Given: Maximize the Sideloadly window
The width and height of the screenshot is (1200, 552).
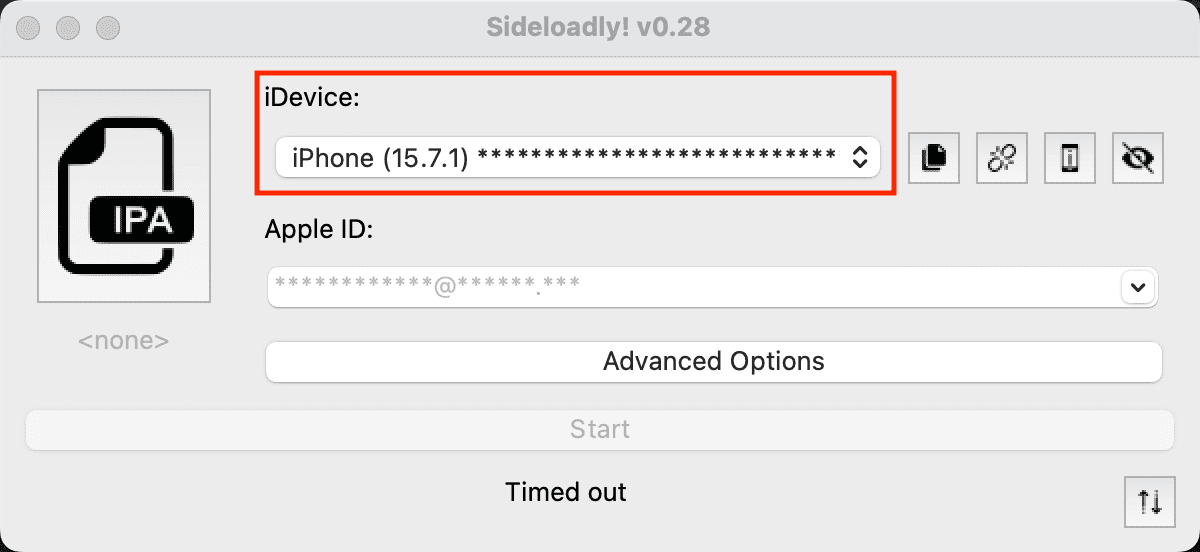Looking at the screenshot, I should pyautogui.click(x=108, y=28).
